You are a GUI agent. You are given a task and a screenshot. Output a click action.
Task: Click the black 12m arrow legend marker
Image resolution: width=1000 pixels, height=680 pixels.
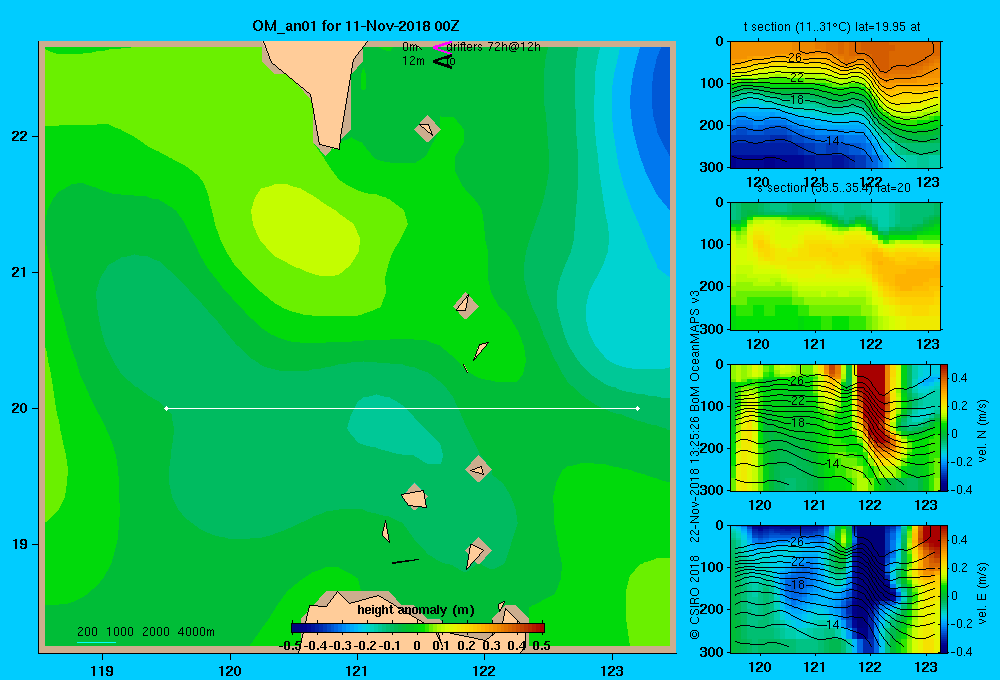click(x=443, y=61)
